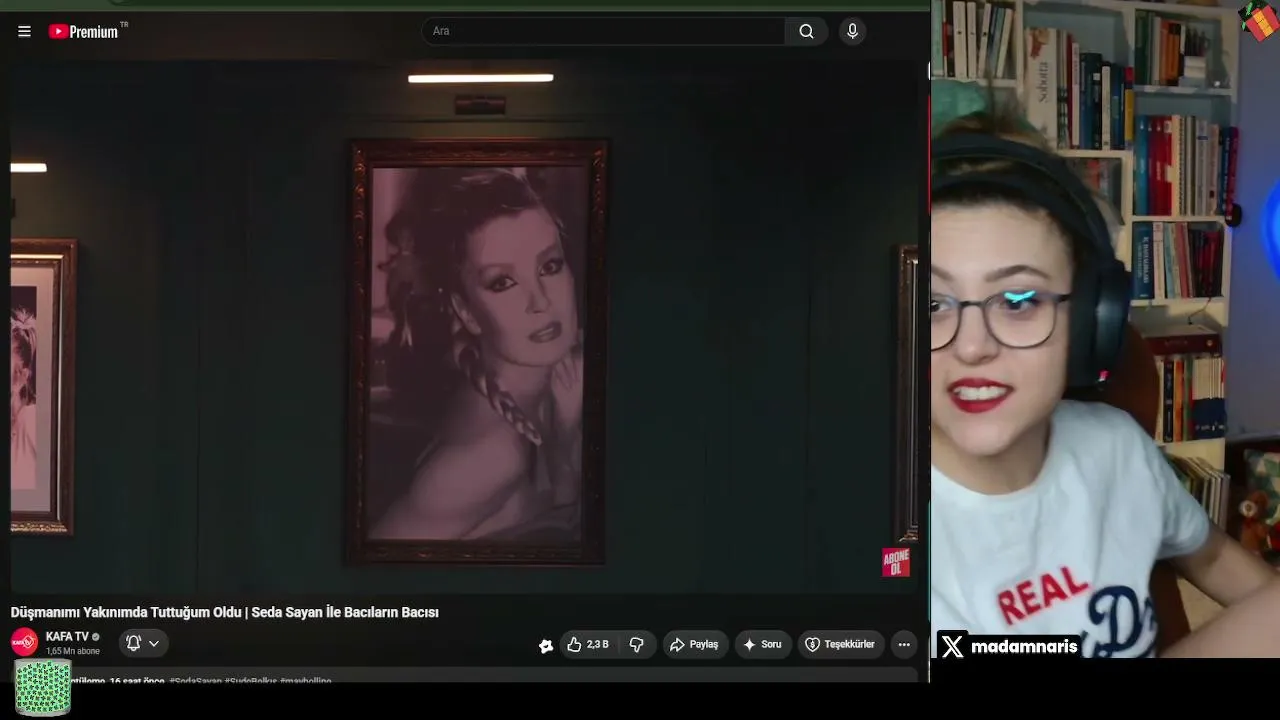This screenshot has height=720, width=1280.
Task: Click the '1,65 Mn abone' subscriber count
Action: click(x=73, y=651)
